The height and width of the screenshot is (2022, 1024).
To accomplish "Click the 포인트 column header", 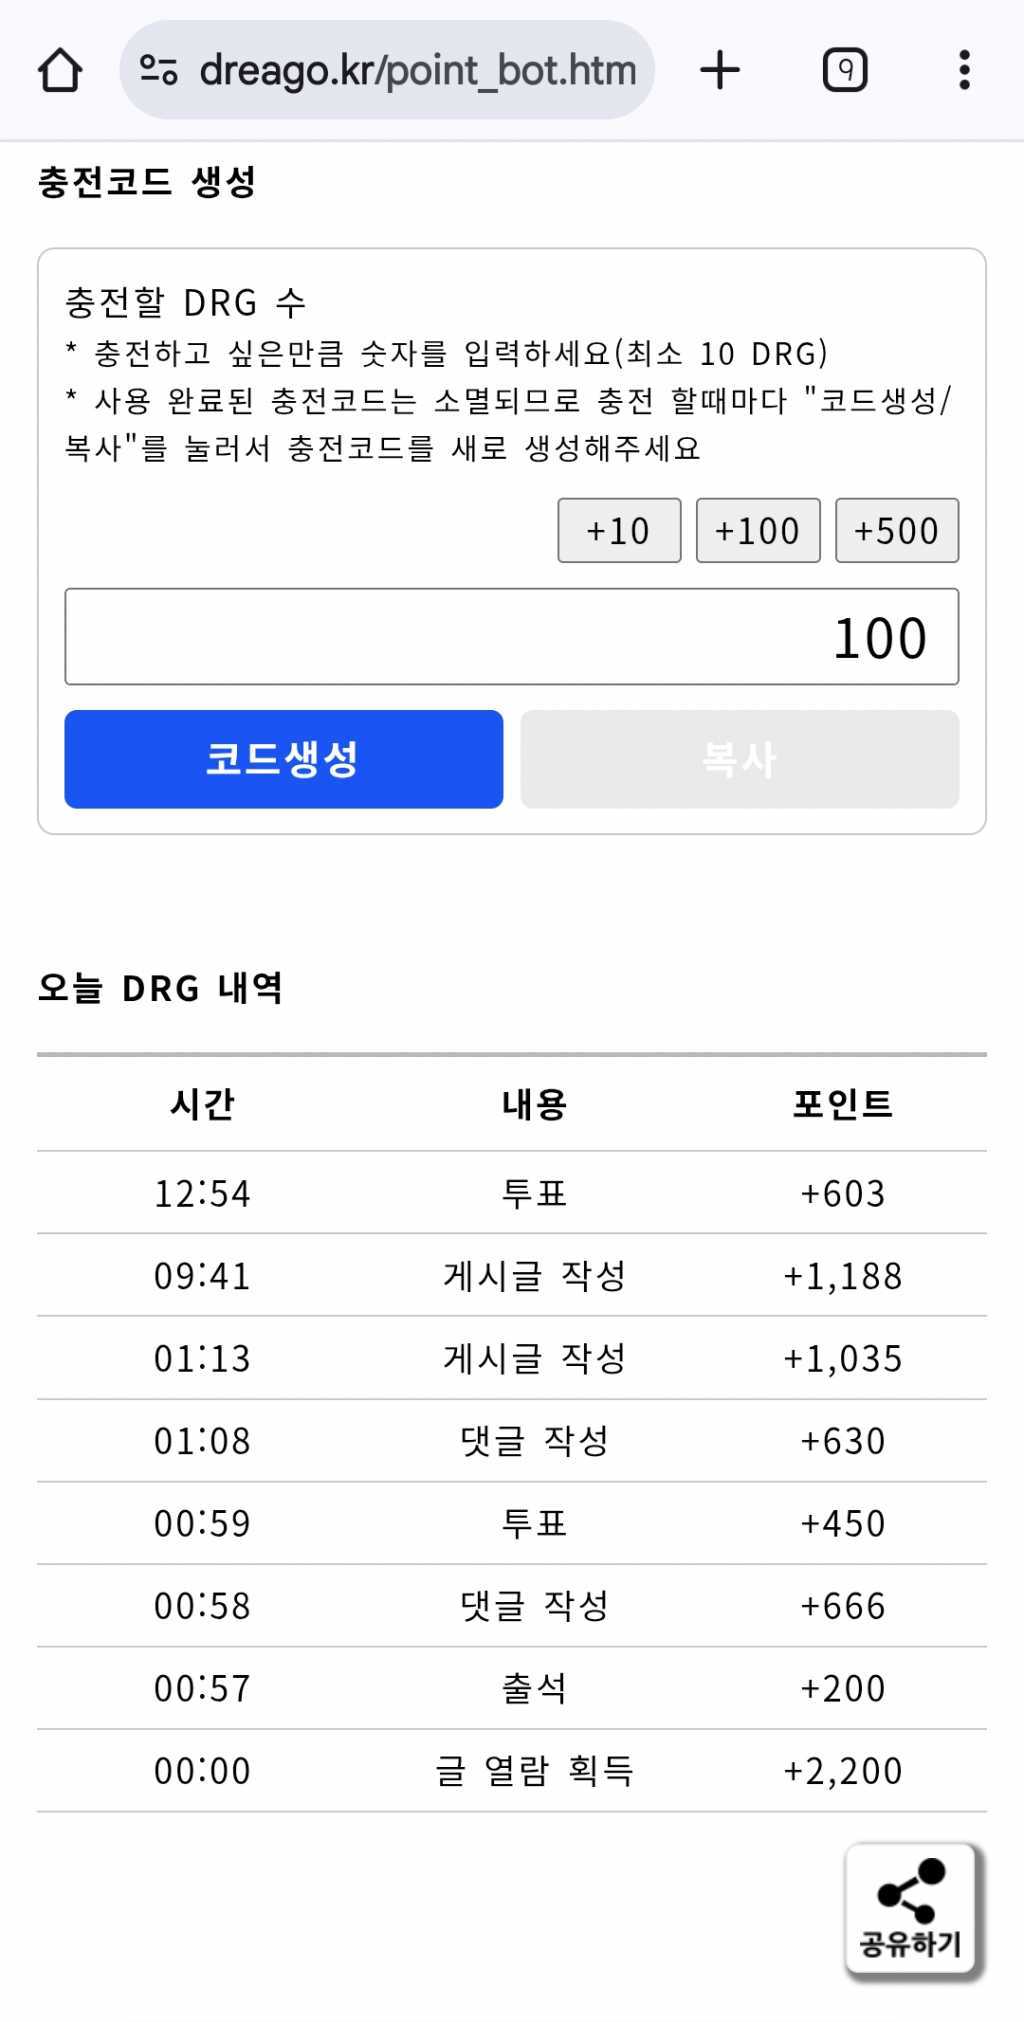I will pyautogui.click(x=842, y=1104).
